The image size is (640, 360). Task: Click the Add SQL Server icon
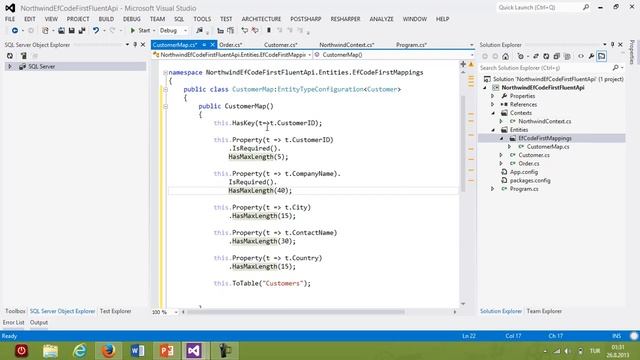[24, 56]
